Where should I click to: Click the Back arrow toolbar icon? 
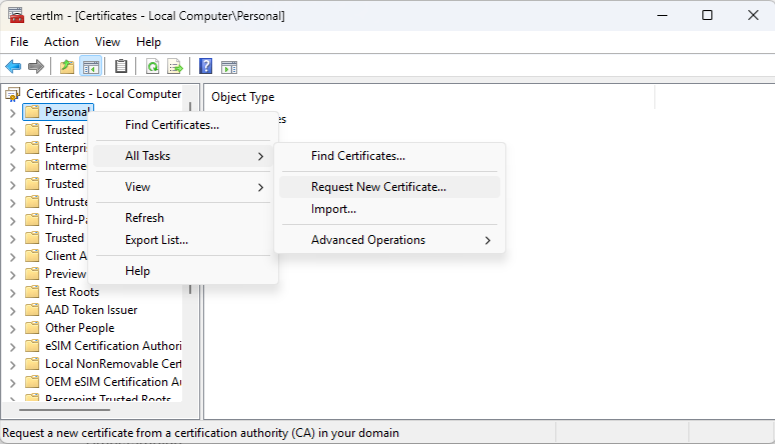pos(13,67)
